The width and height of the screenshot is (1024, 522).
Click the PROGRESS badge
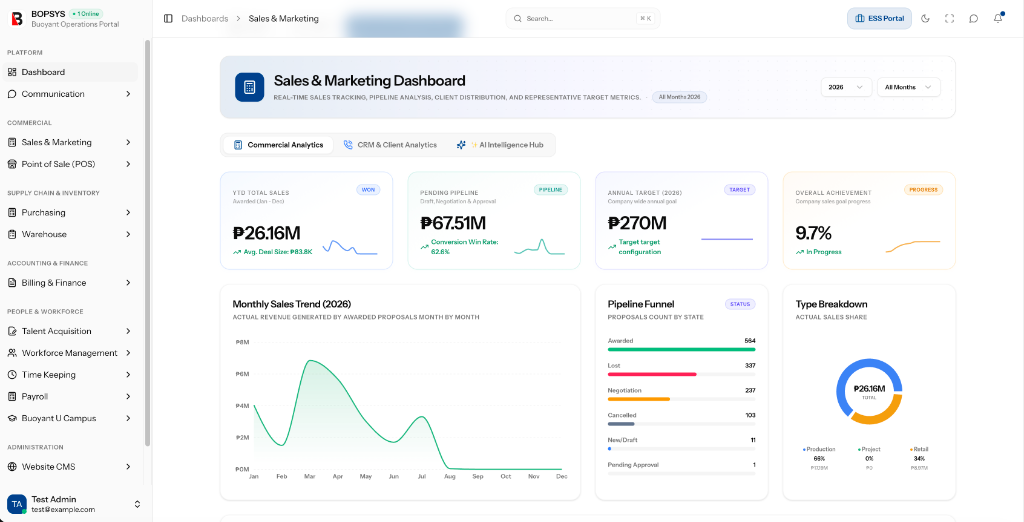pyautogui.click(x=923, y=190)
